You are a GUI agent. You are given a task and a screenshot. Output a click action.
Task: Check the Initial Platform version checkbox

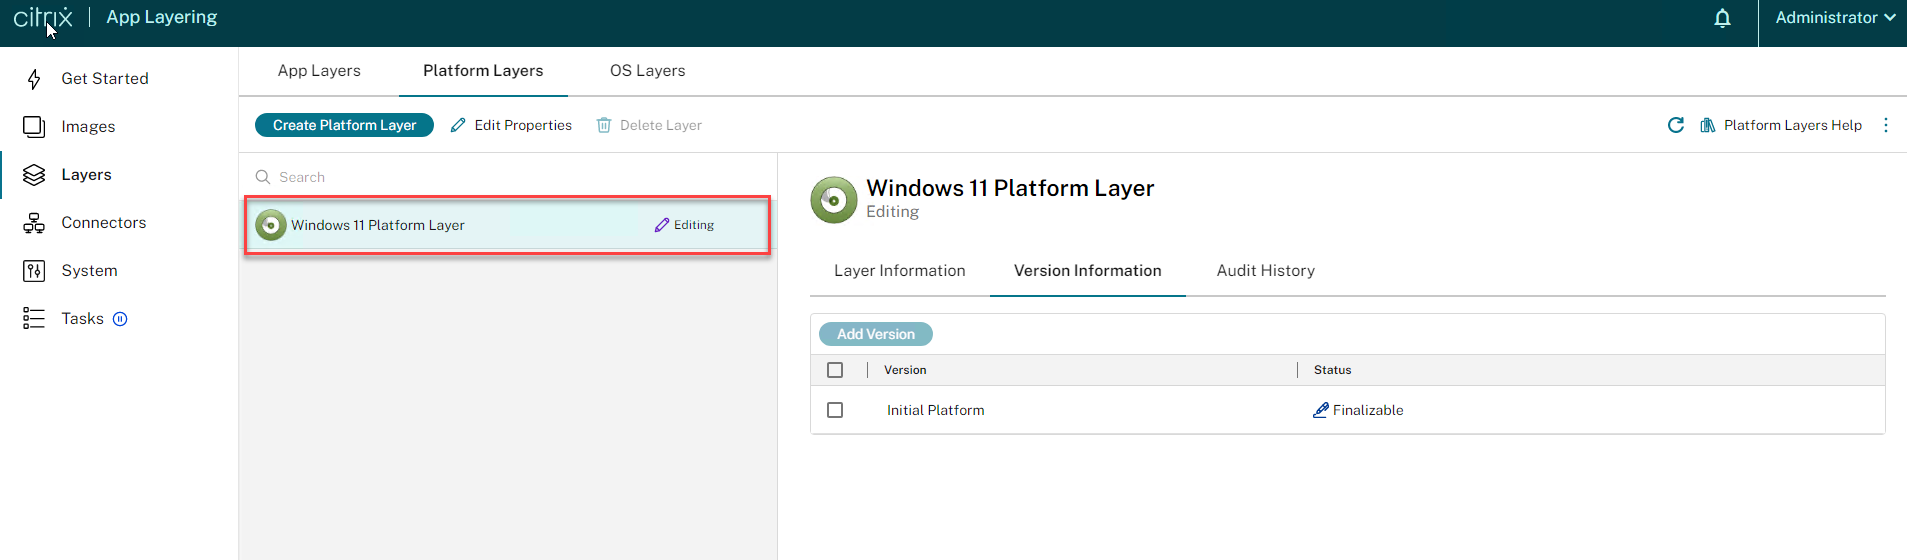[835, 410]
